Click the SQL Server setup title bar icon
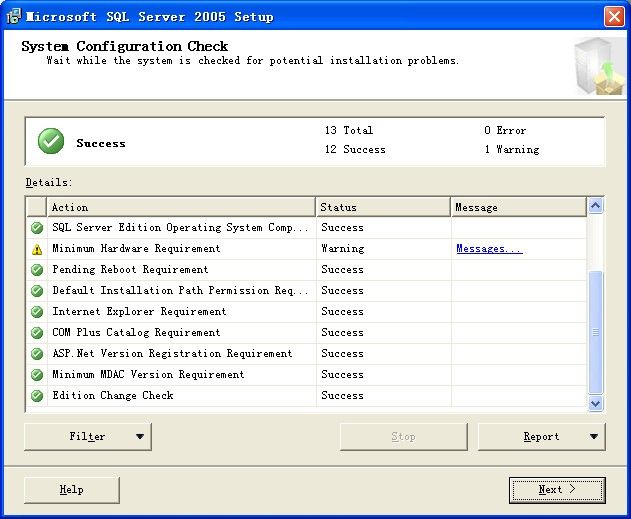631x519 pixels. [x=13, y=17]
